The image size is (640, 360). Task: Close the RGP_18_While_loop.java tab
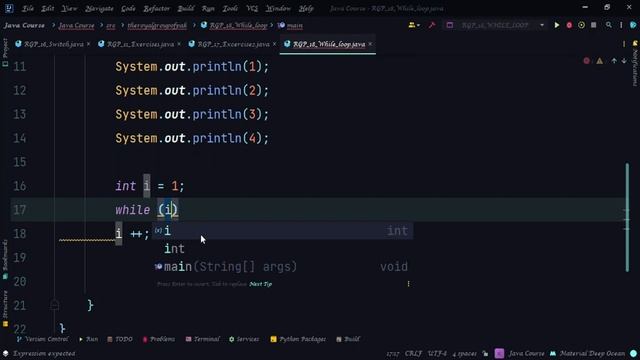coord(370,44)
